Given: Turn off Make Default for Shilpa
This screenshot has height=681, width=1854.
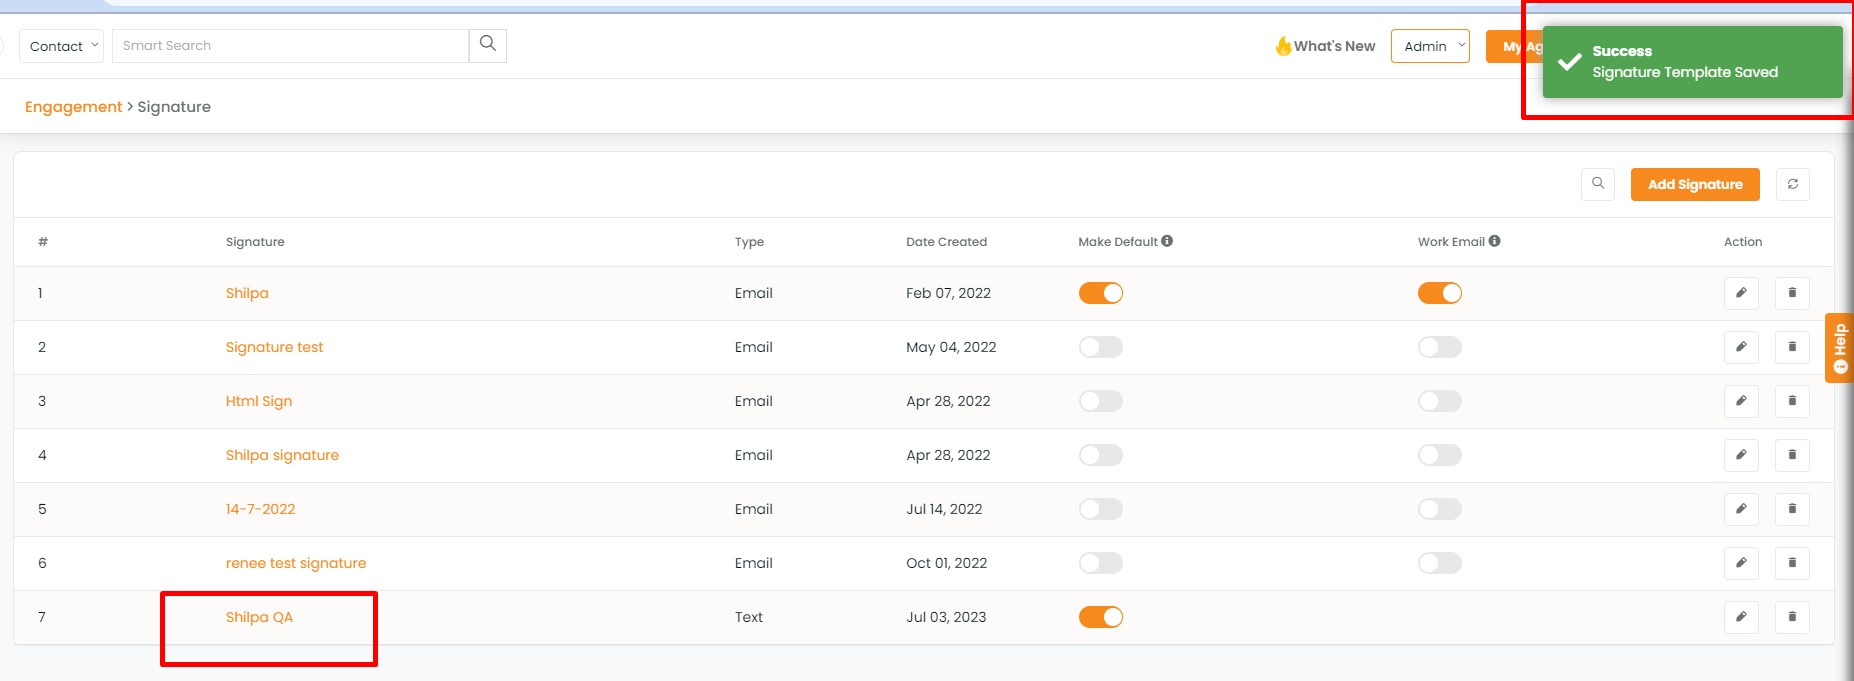Looking at the screenshot, I should tap(1100, 293).
